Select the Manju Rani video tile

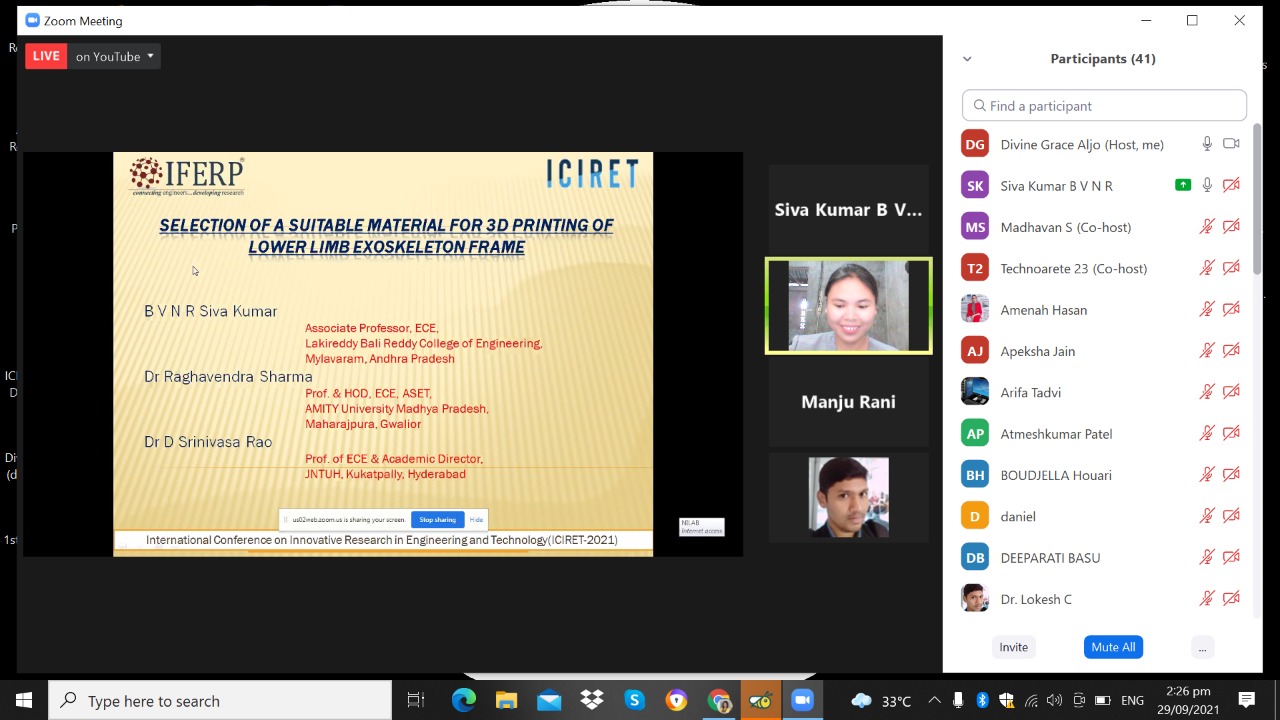pyautogui.click(x=848, y=401)
